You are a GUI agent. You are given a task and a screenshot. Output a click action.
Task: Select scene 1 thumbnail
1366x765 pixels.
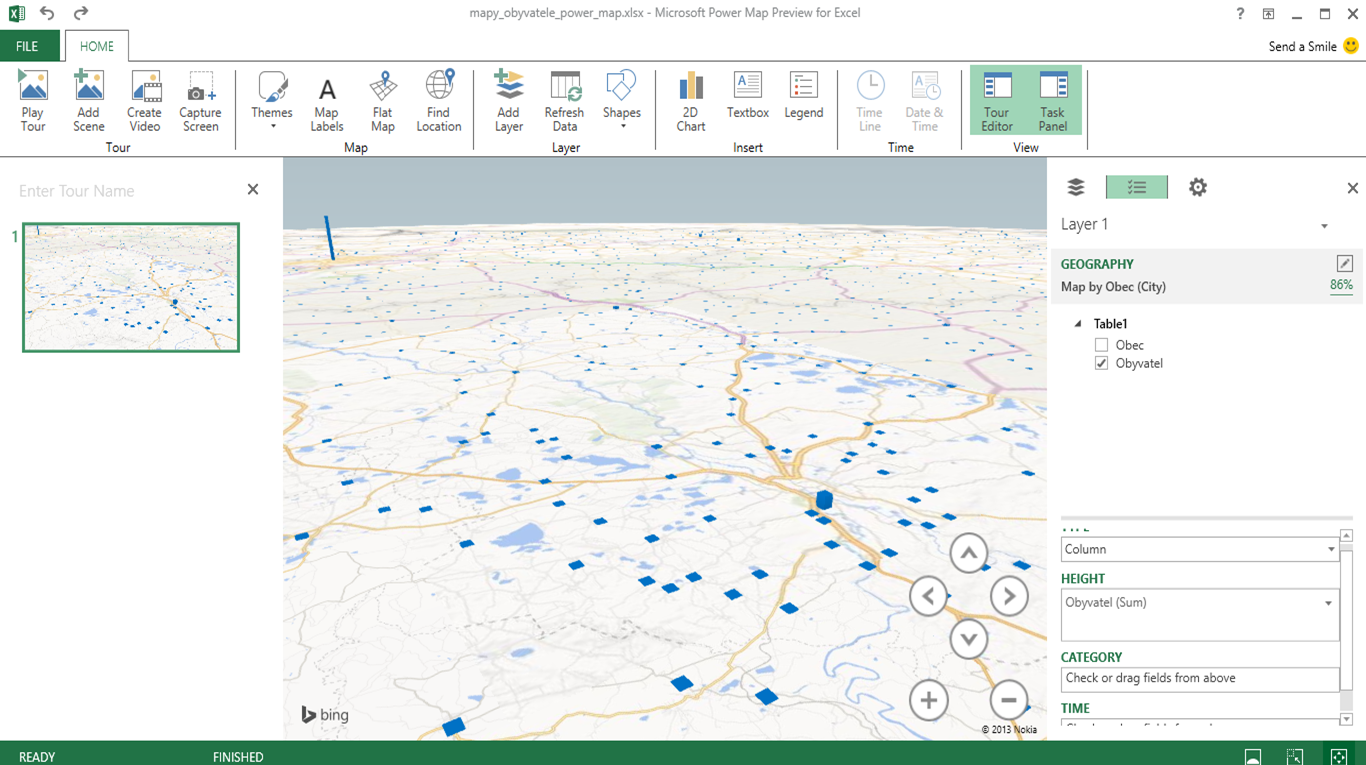[x=131, y=288]
